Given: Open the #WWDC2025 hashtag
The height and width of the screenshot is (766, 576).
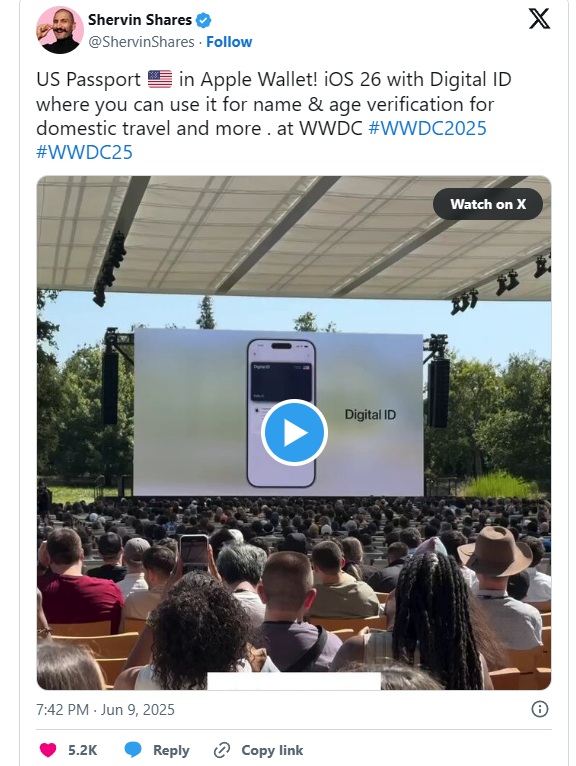Looking at the screenshot, I should [x=427, y=128].
